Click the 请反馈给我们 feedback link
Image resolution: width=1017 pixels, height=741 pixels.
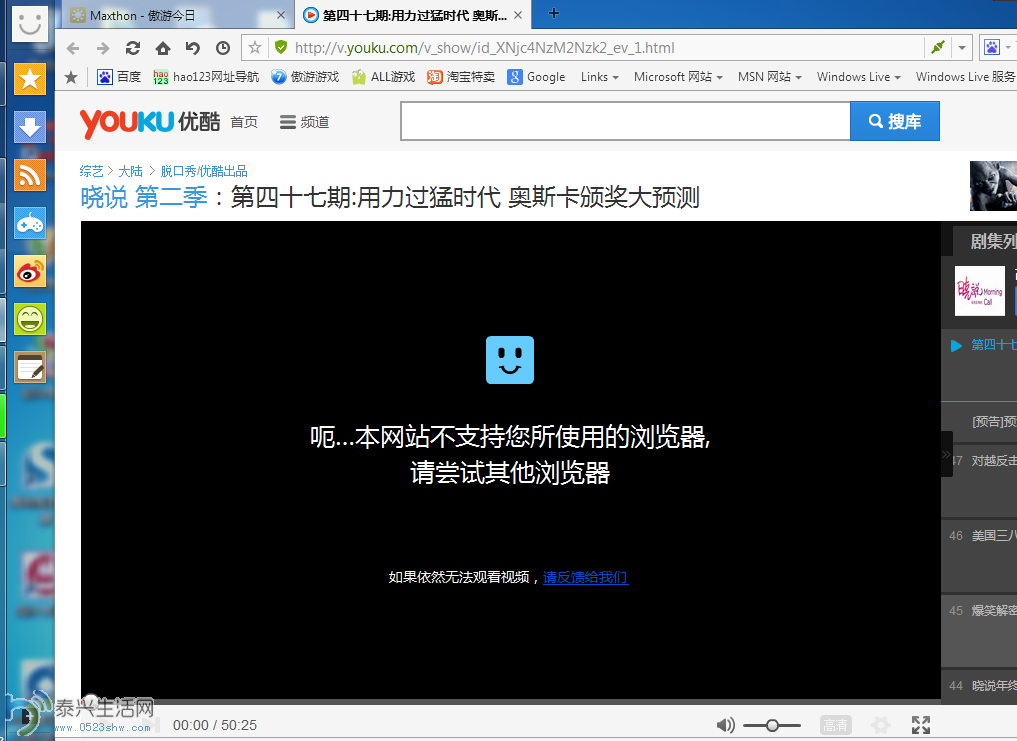click(585, 577)
